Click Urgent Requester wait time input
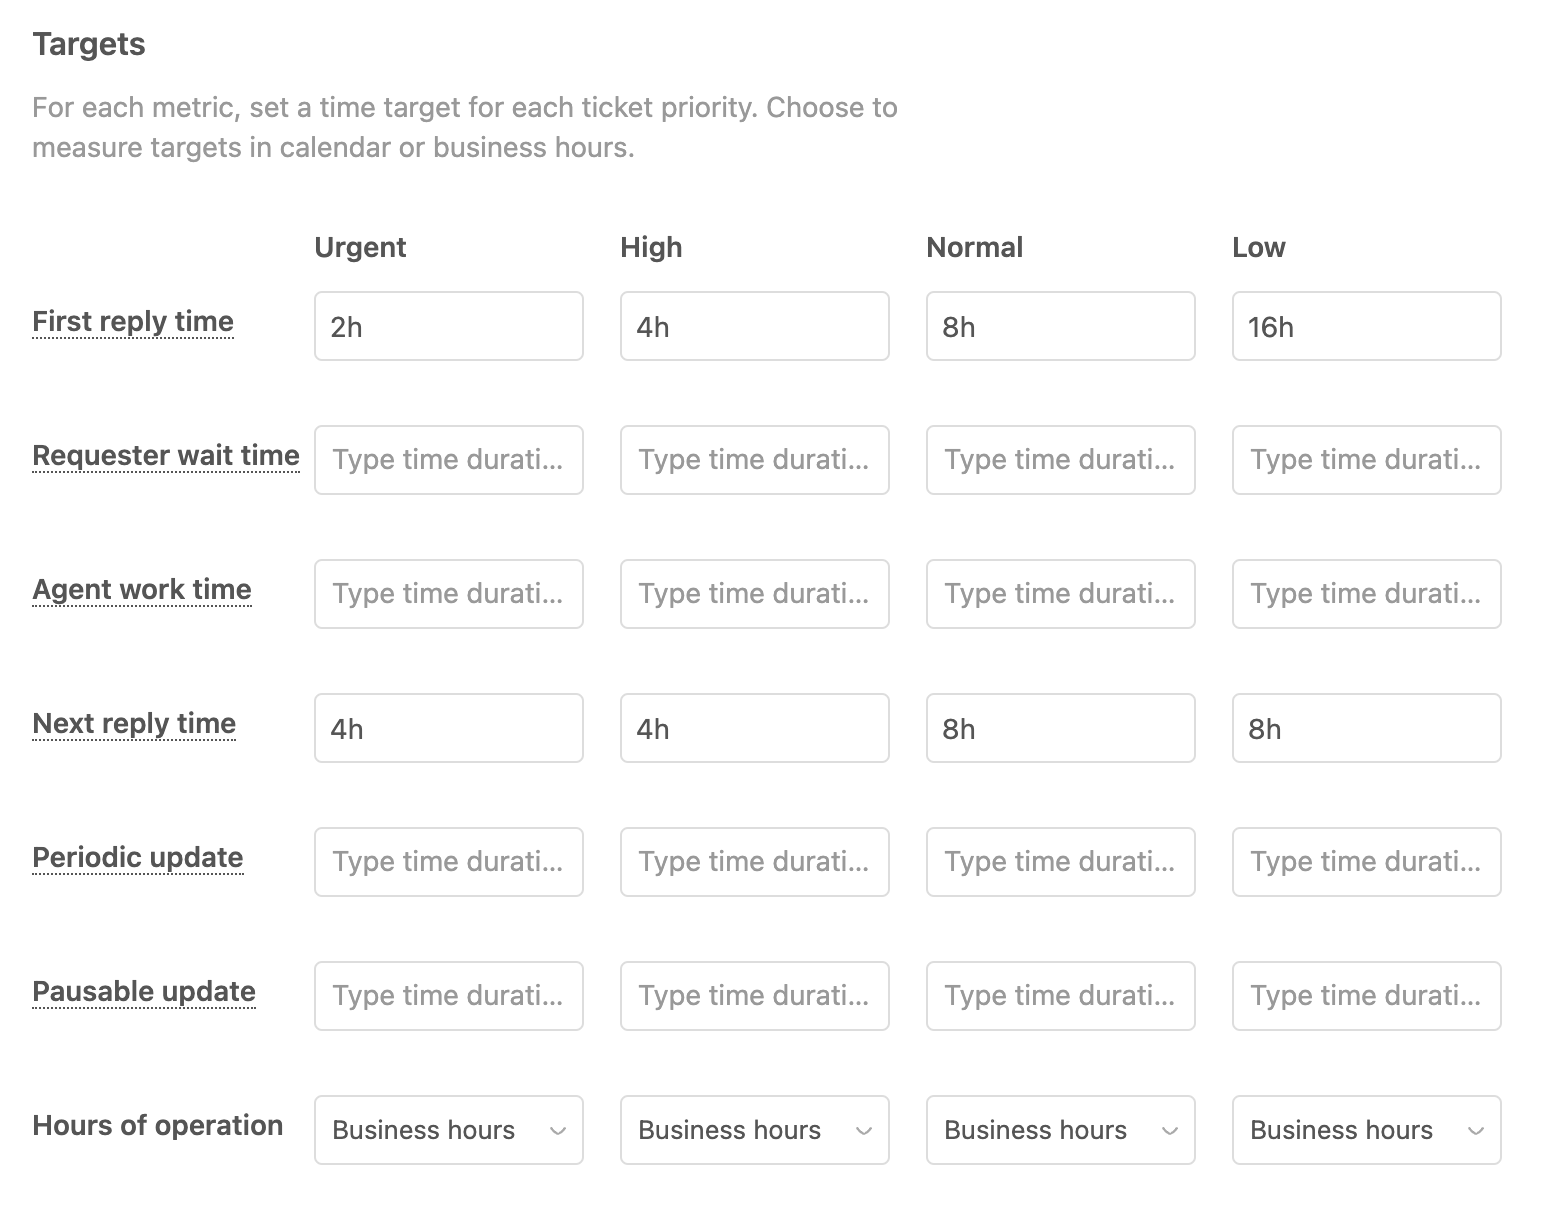1558x1208 pixels. (x=448, y=460)
